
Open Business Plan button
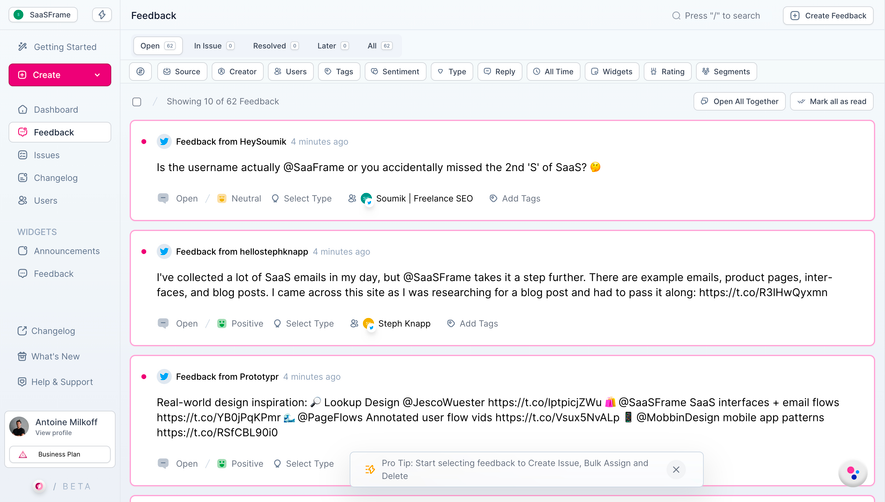point(60,454)
